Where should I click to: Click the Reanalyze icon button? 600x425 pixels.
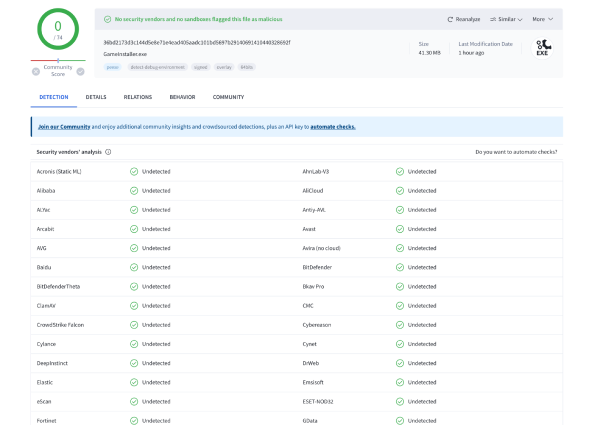[x=463, y=19]
